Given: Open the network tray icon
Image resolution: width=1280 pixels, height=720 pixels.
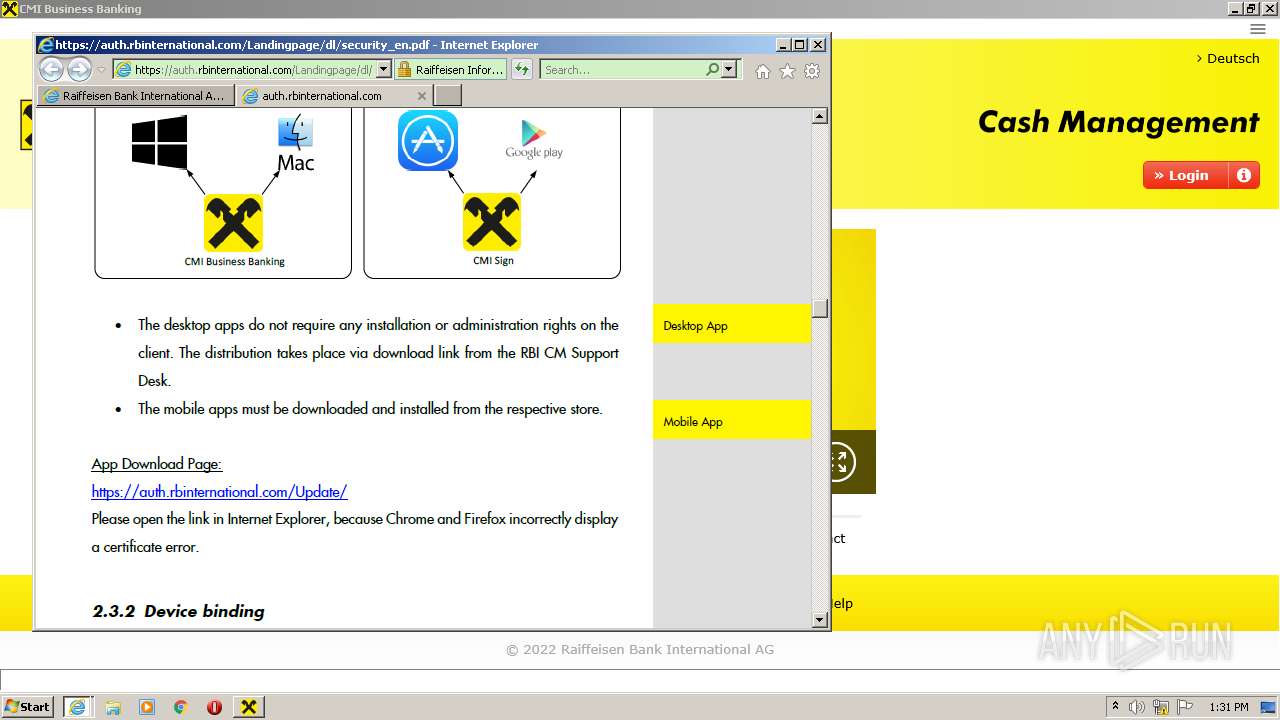Looking at the screenshot, I should 1161,707.
